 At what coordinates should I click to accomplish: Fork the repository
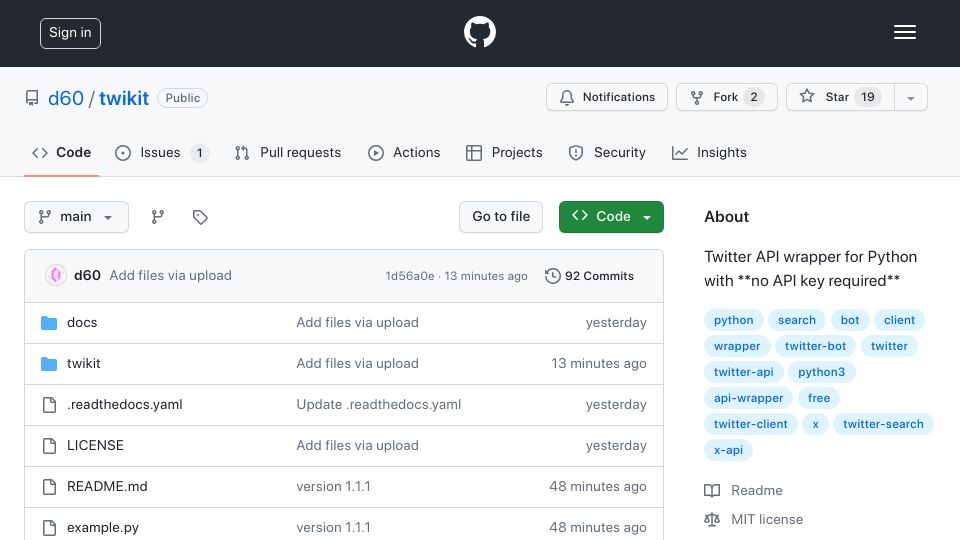coord(727,97)
